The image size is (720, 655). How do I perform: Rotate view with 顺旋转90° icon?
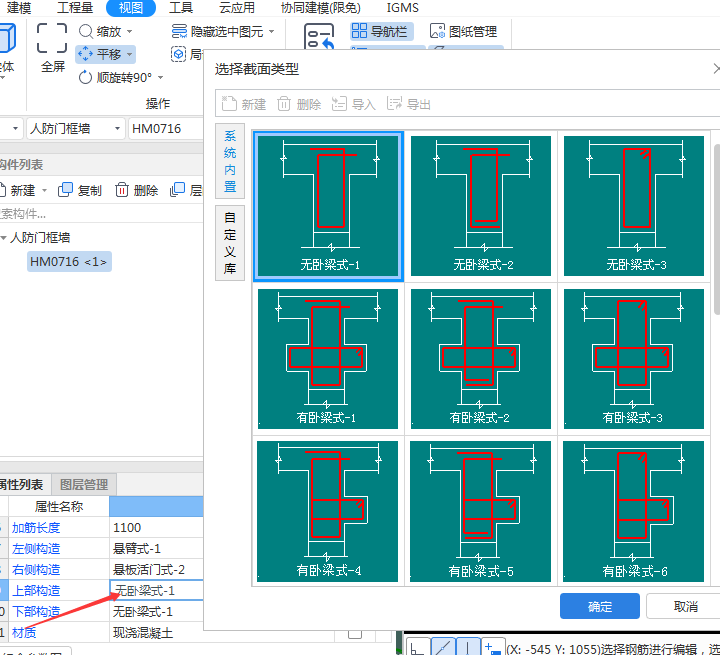pyautogui.click(x=85, y=77)
